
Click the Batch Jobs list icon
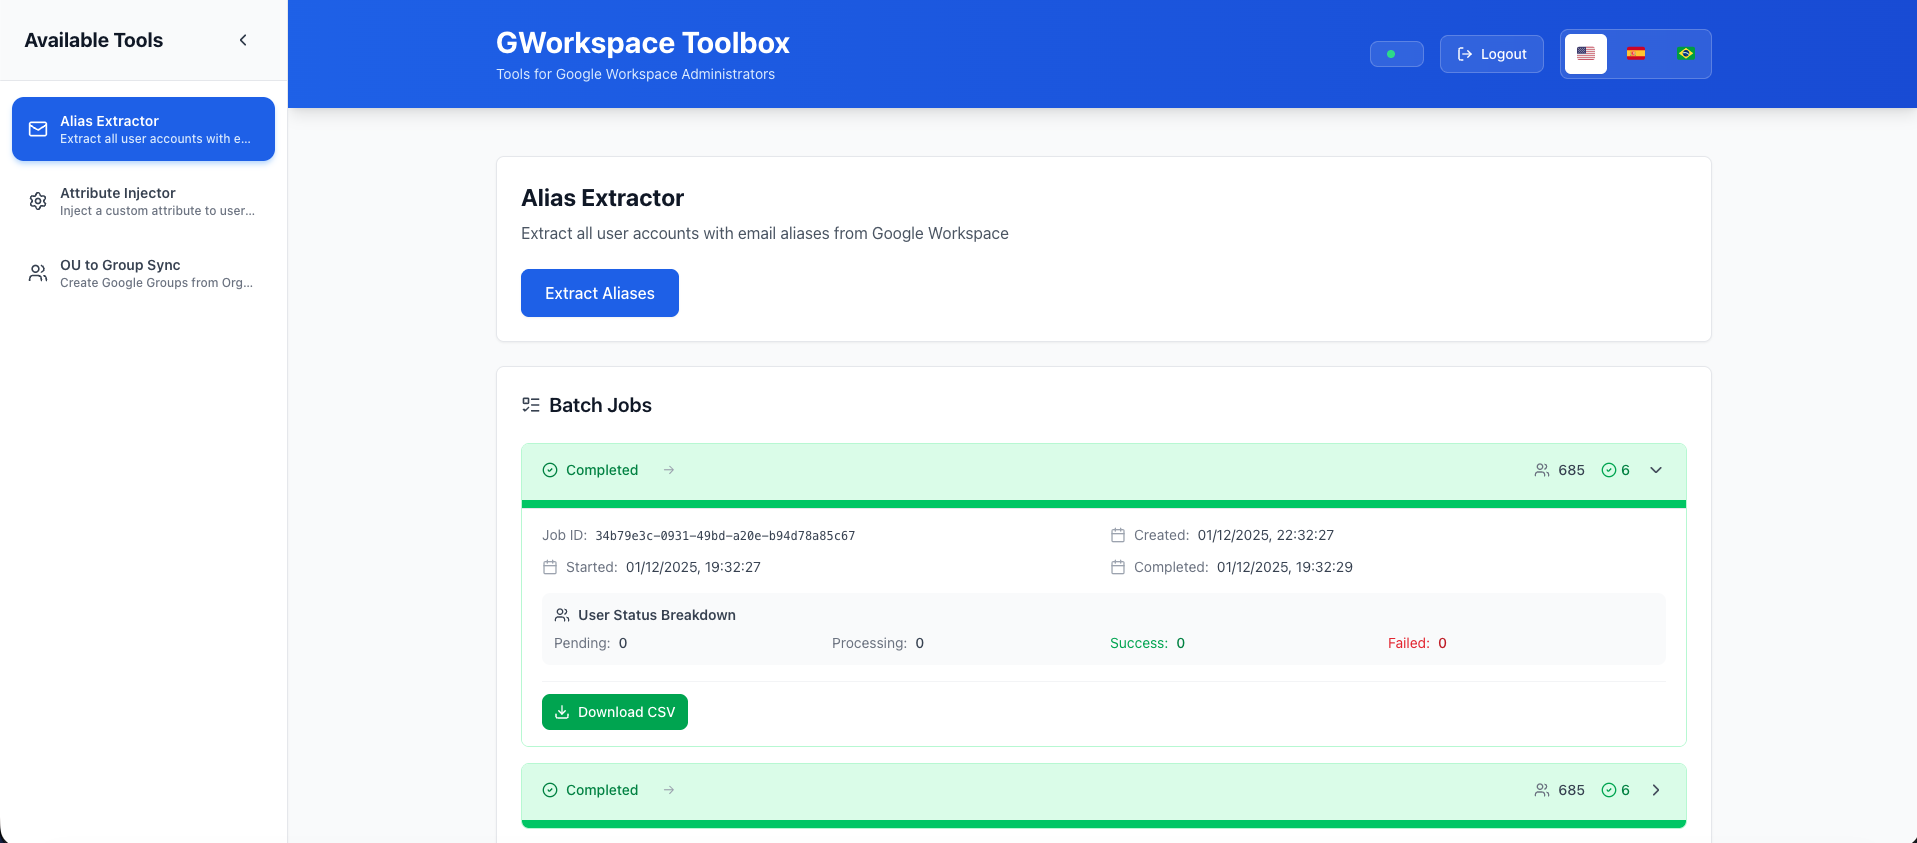531,405
